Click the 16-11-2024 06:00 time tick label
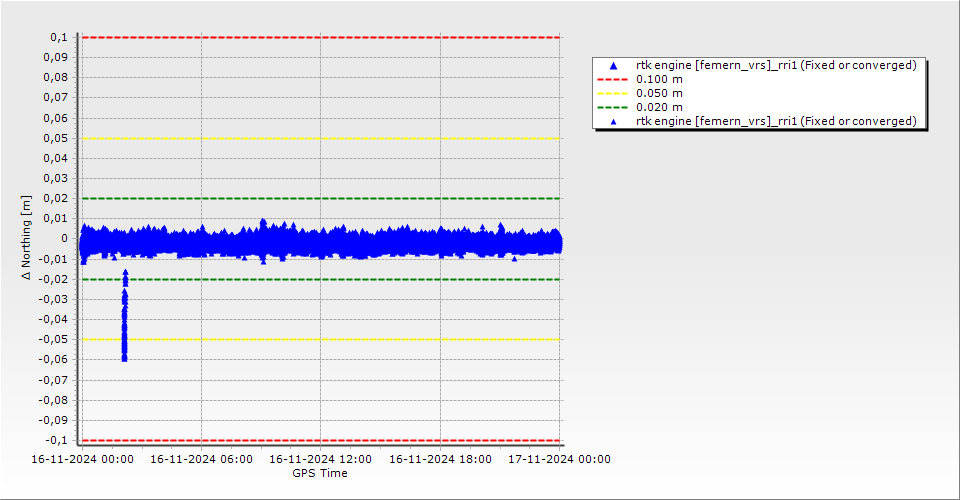 click(202, 460)
